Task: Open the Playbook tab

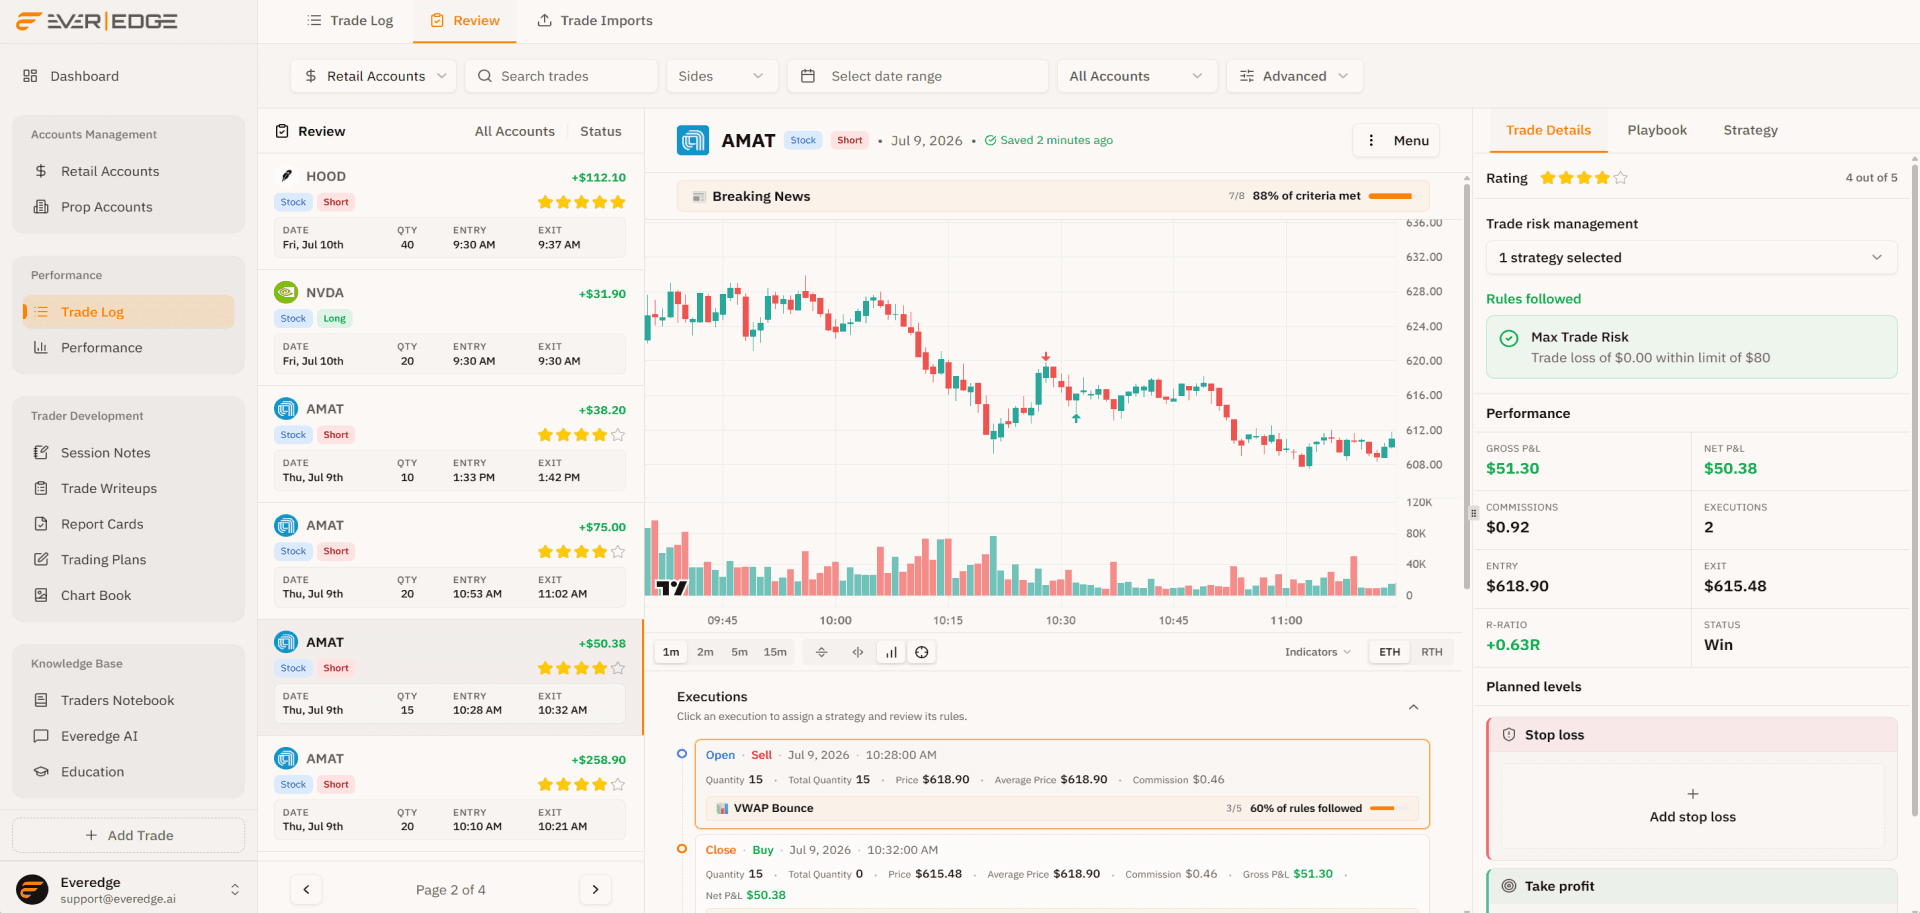Action: point(1657,131)
